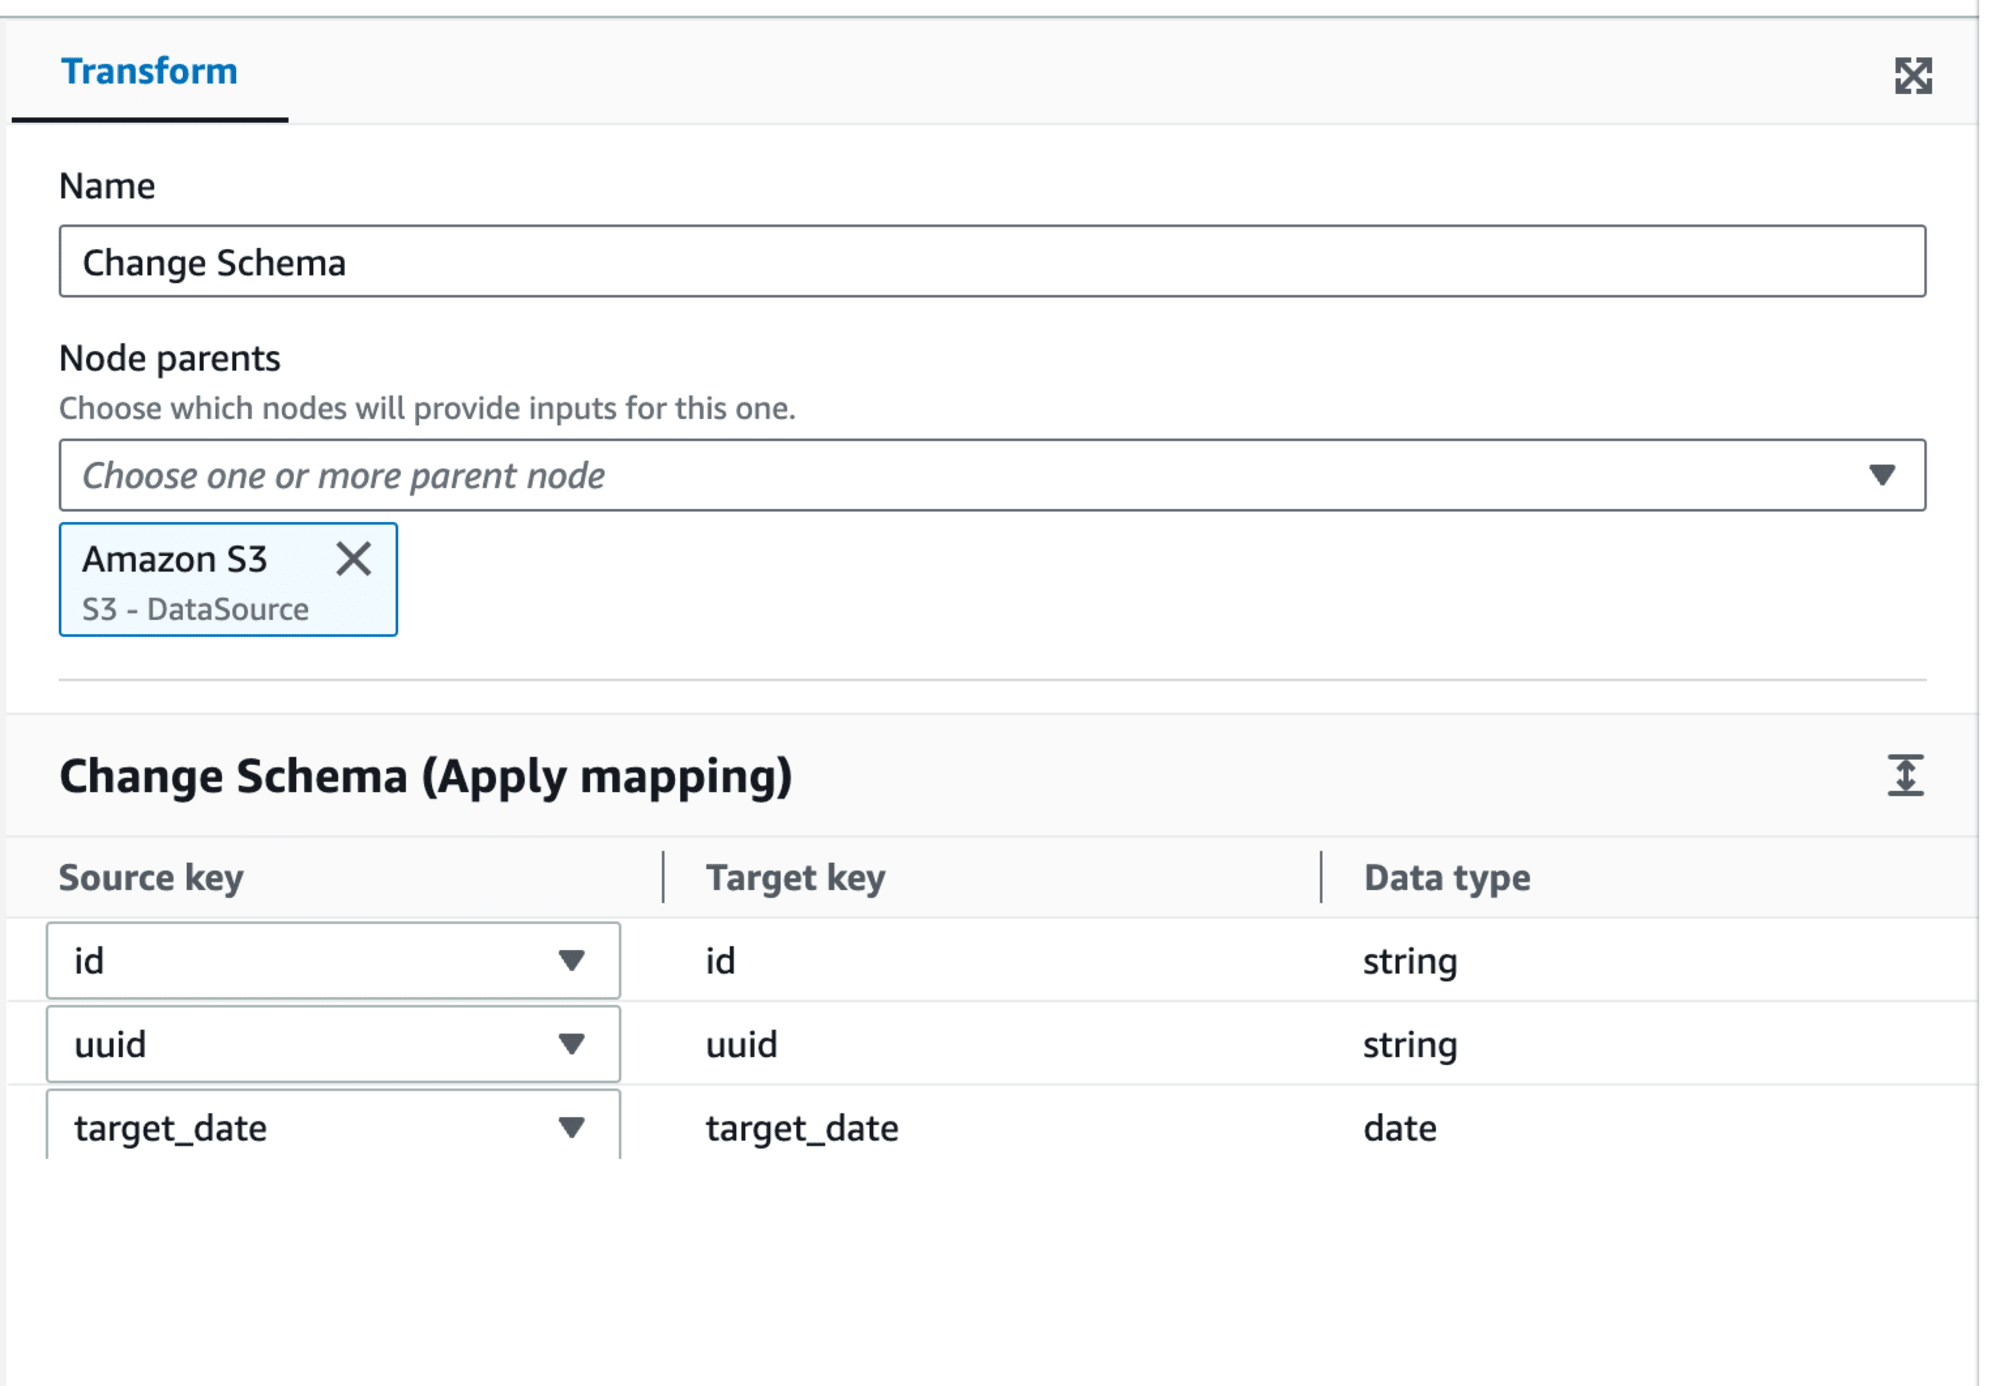2000x1386 pixels.
Task: Click string data type in id row
Action: (1410, 961)
